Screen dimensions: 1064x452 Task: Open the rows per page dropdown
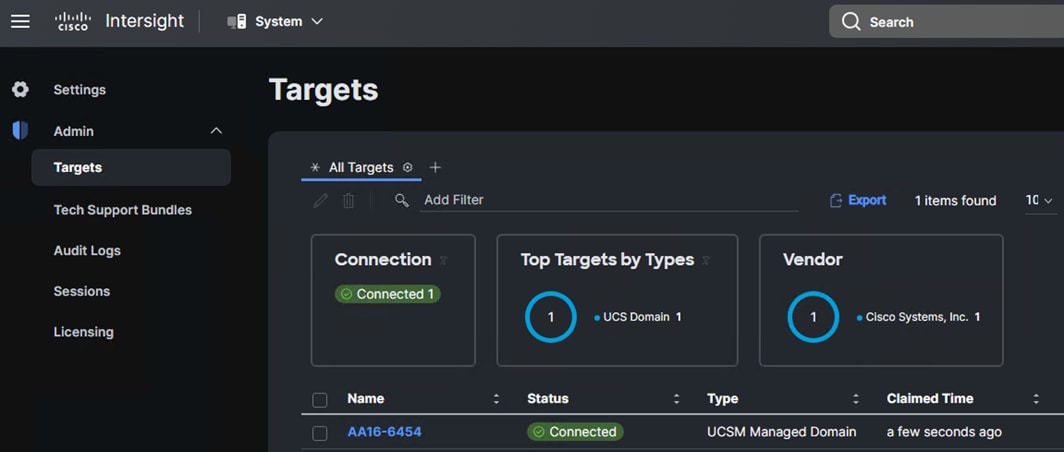point(1039,200)
